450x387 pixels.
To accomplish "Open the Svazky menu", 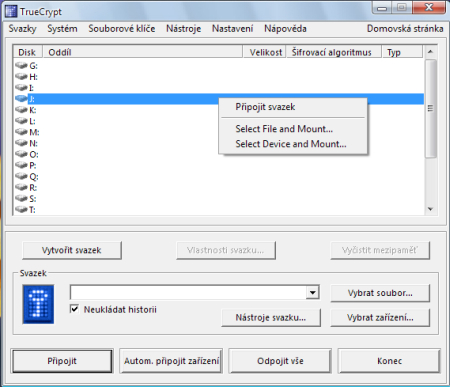I will coord(22,29).
